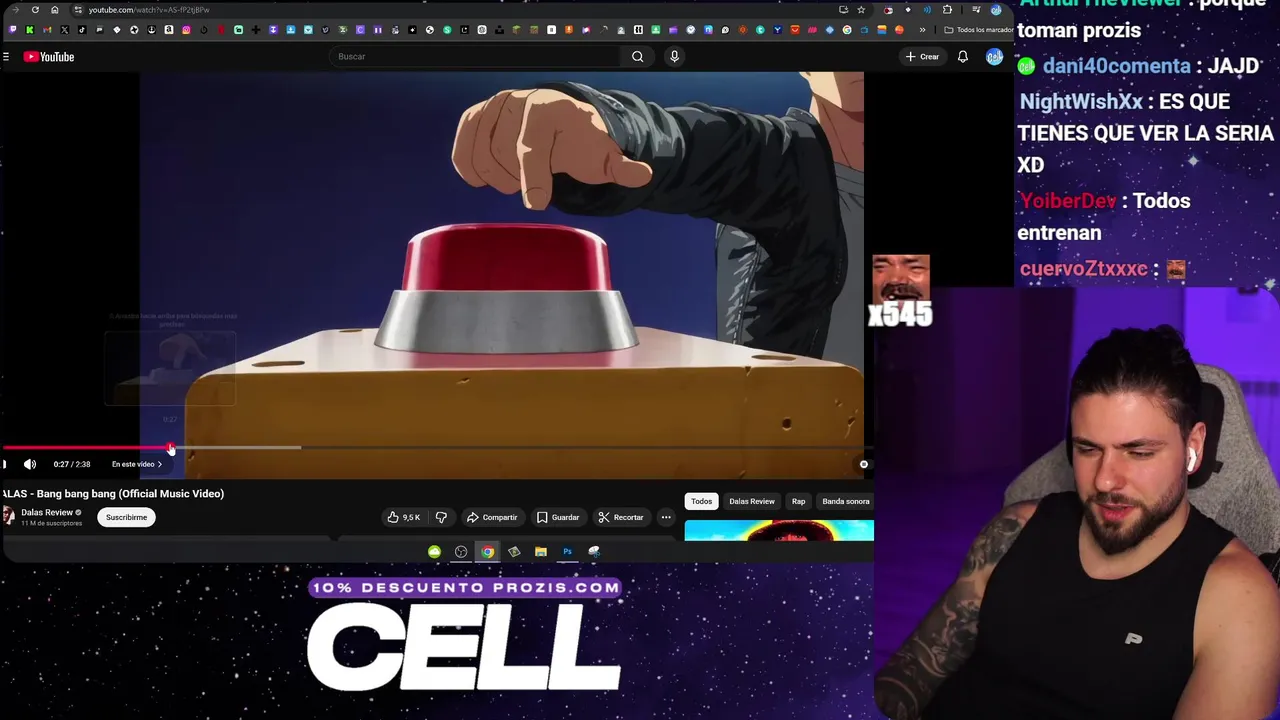This screenshot has width=1280, height=720.
Task: Select the Dalas Review filter chip
Action: pos(752,501)
